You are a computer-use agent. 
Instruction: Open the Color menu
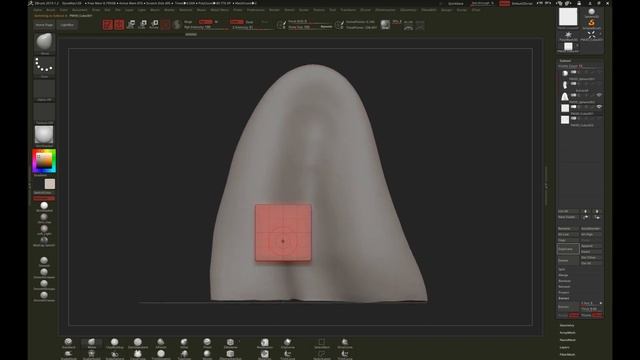click(x=64, y=10)
